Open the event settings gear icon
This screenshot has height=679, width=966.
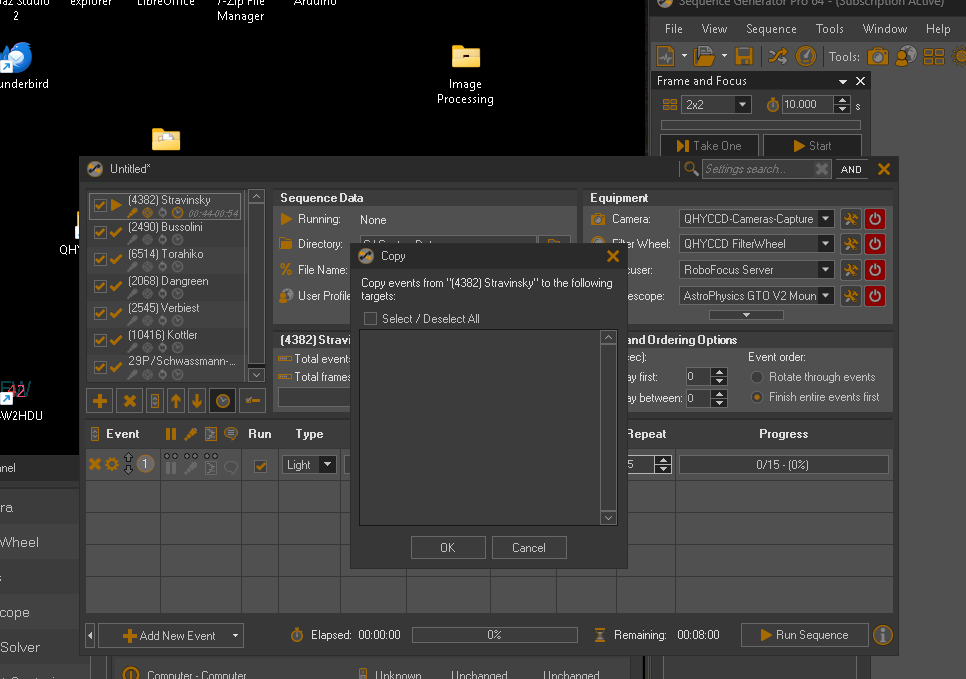click(112, 464)
